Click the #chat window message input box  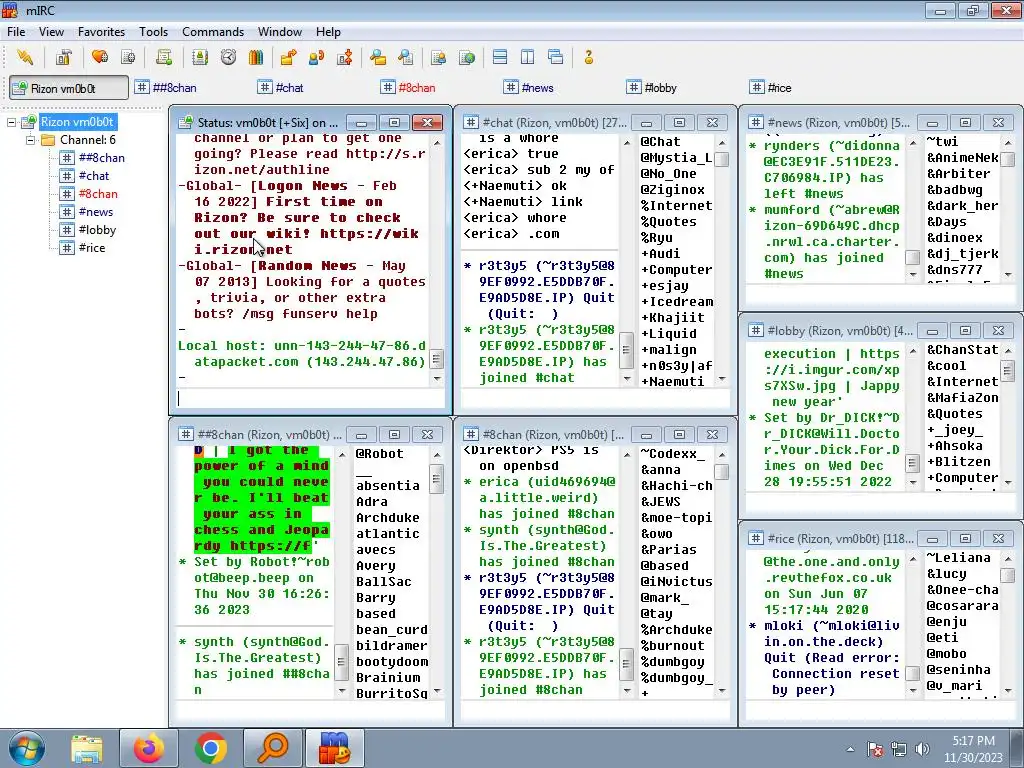click(595, 398)
